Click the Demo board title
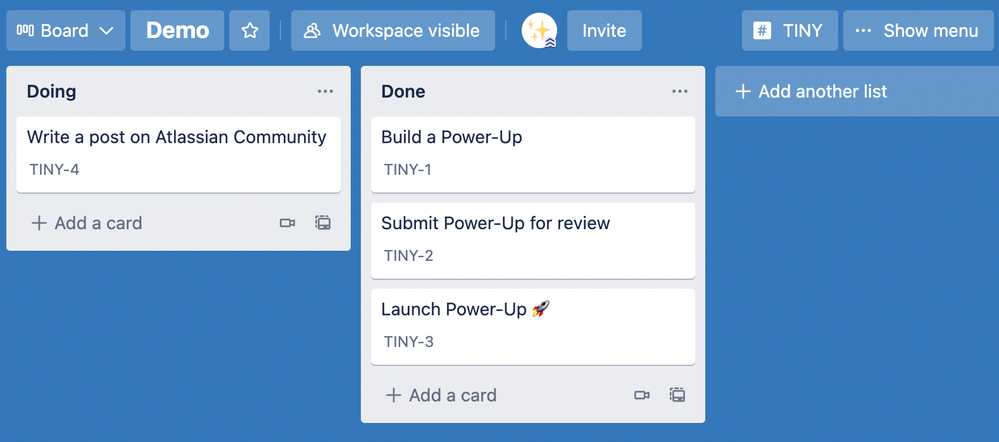Image resolution: width=999 pixels, height=442 pixels. pyautogui.click(x=177, y=31)
